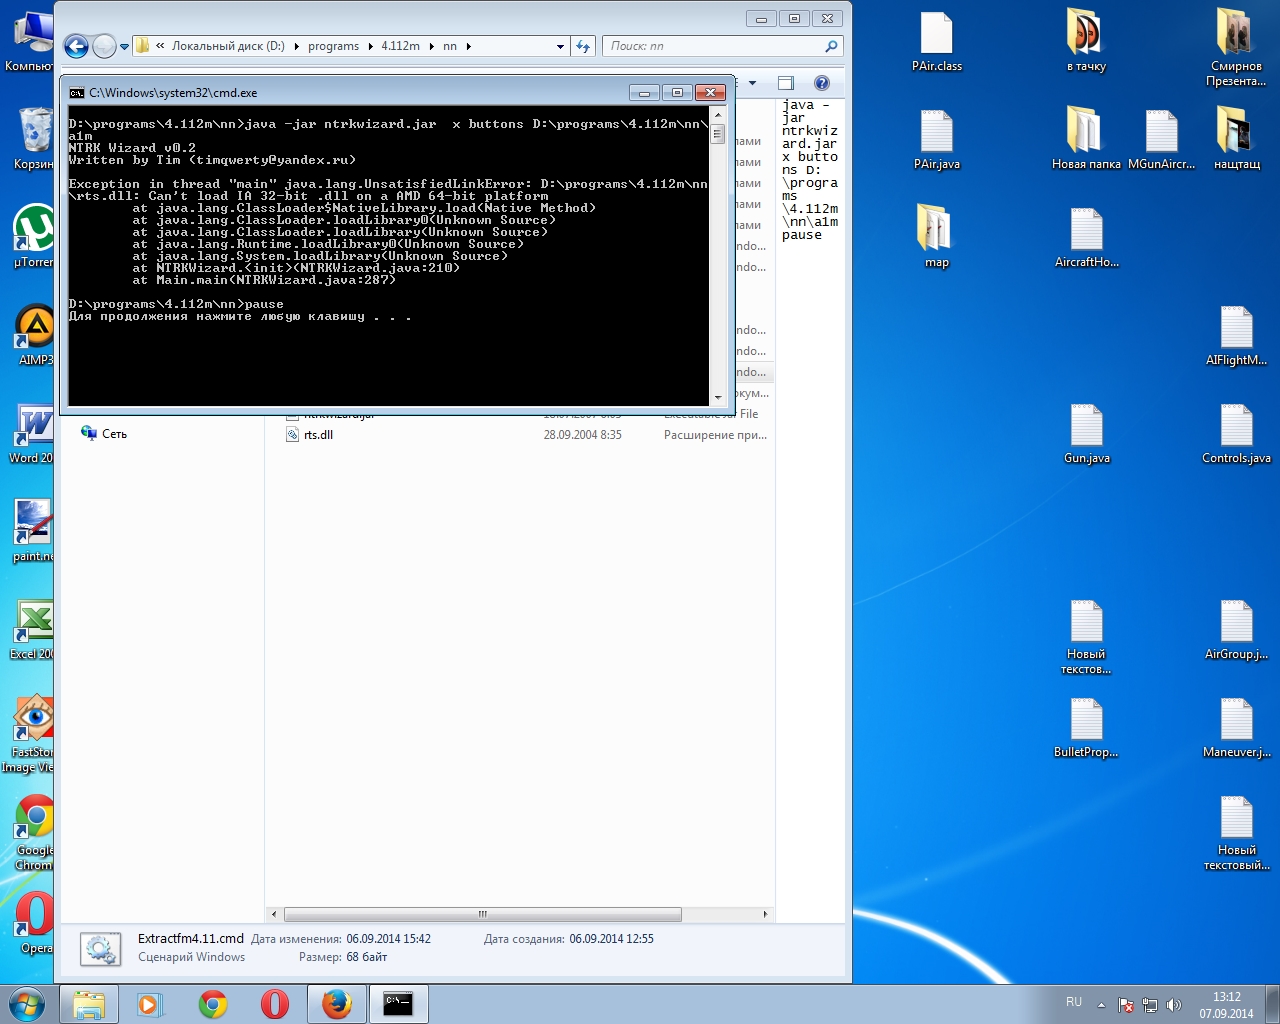1280x1024 pixels.
Task: Click the Explorer back navigation button
Action: tap(76, 46)
